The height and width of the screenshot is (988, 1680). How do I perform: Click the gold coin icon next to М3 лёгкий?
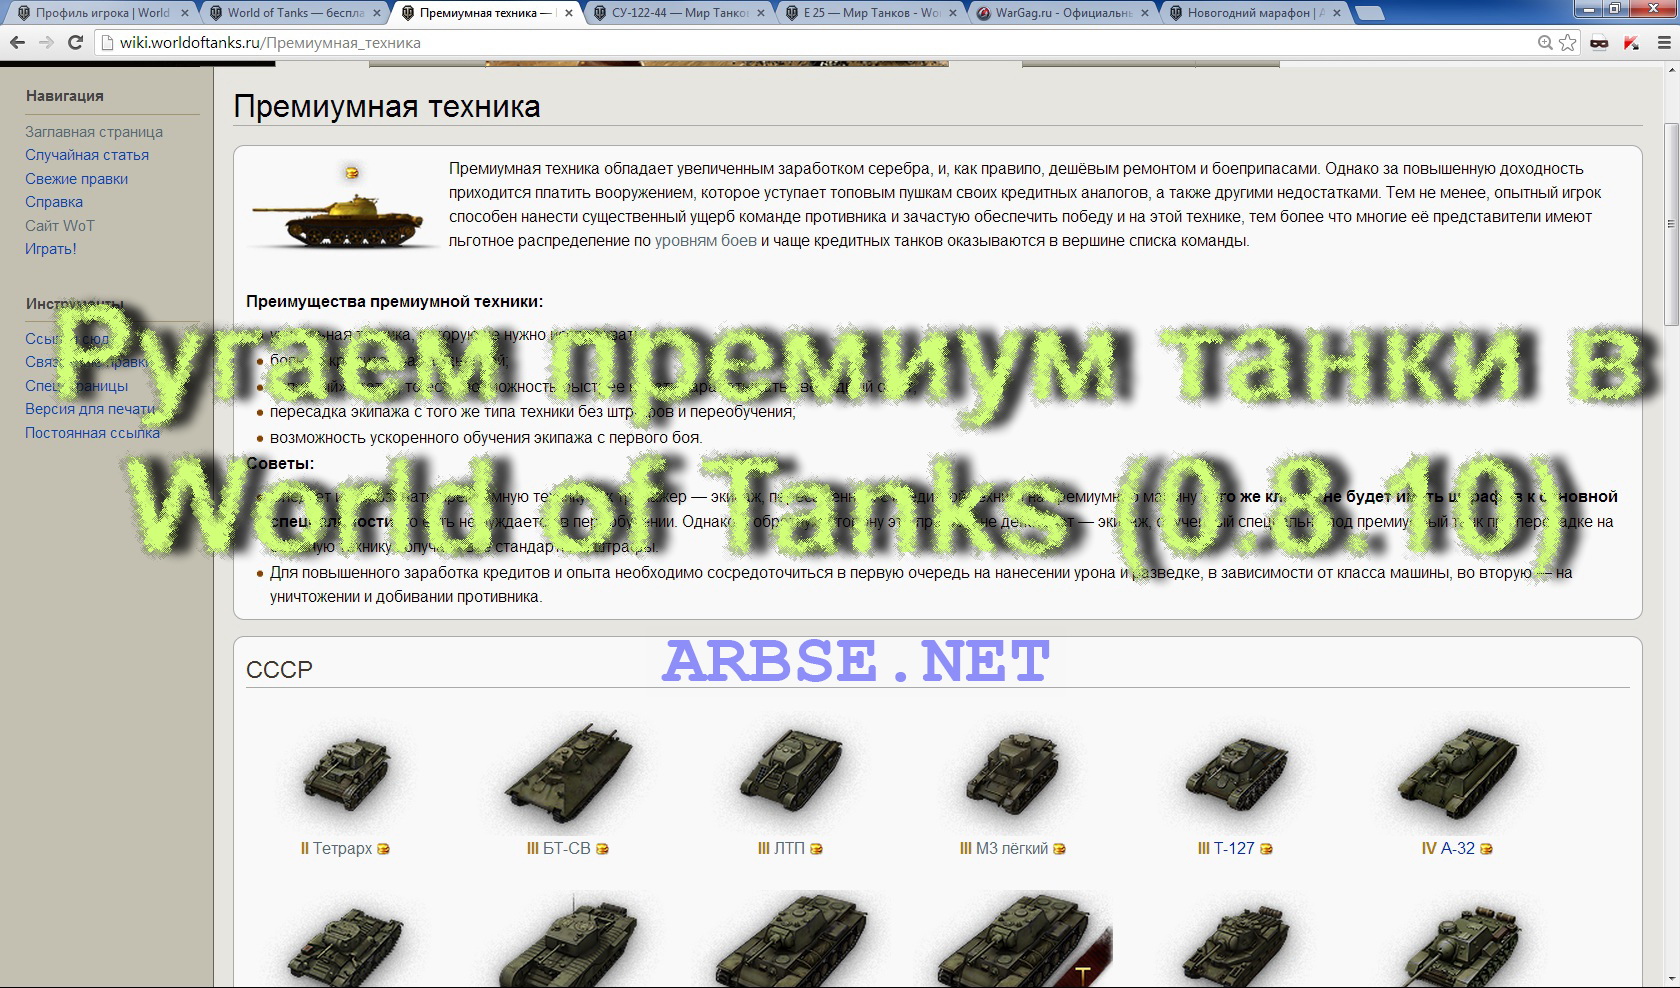pos(1059,849)
